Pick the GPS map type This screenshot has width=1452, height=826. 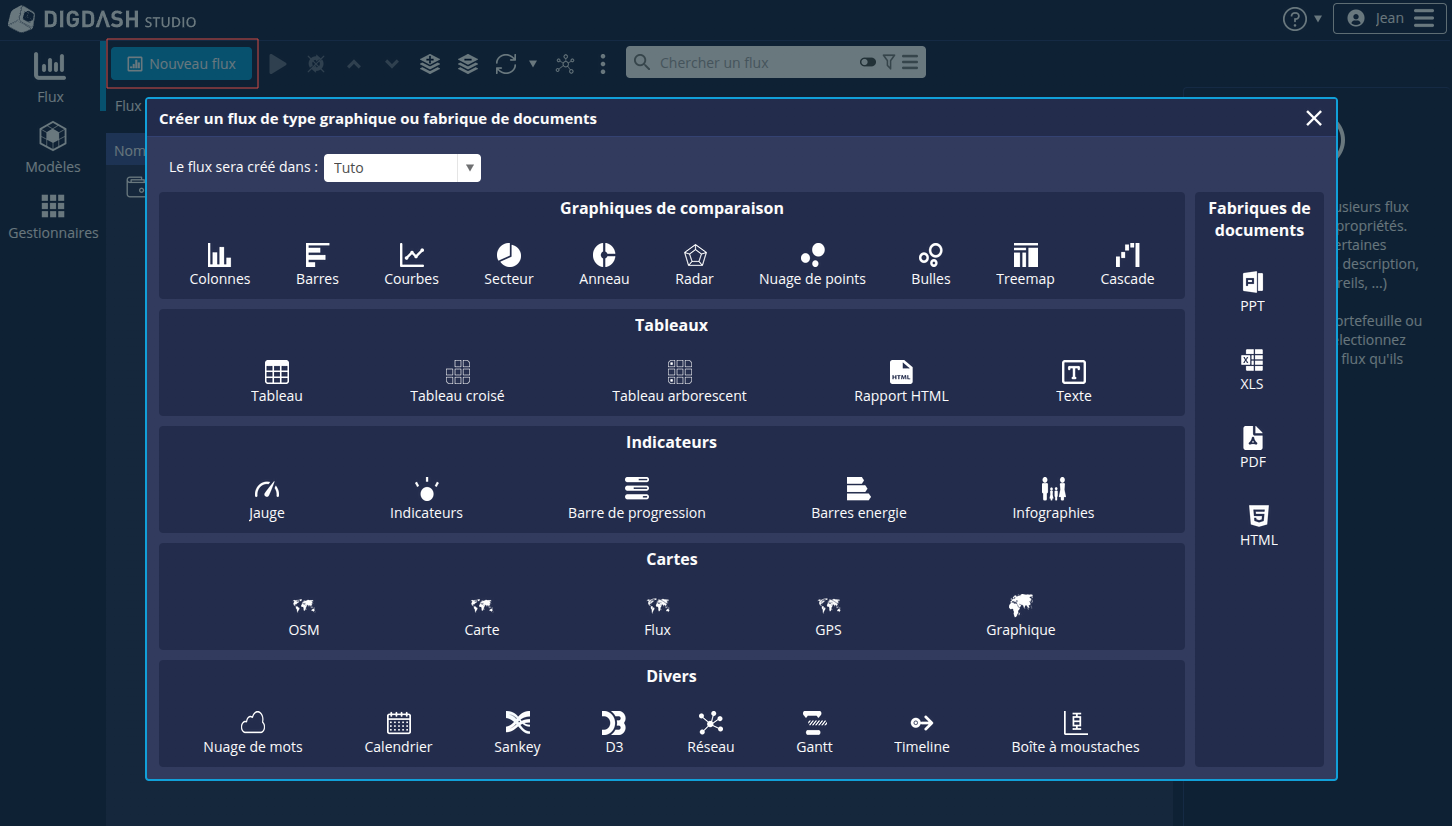(x=828, y=616)
